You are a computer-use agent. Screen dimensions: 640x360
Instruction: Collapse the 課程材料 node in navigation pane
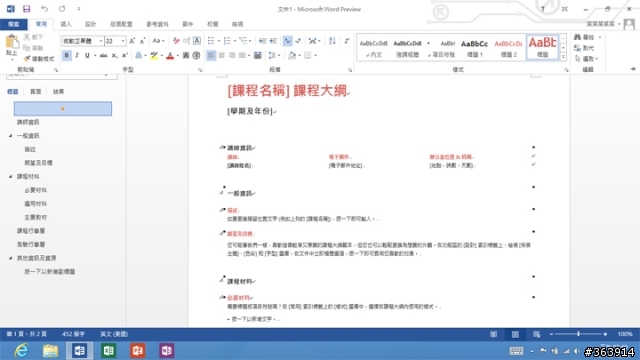11,176
